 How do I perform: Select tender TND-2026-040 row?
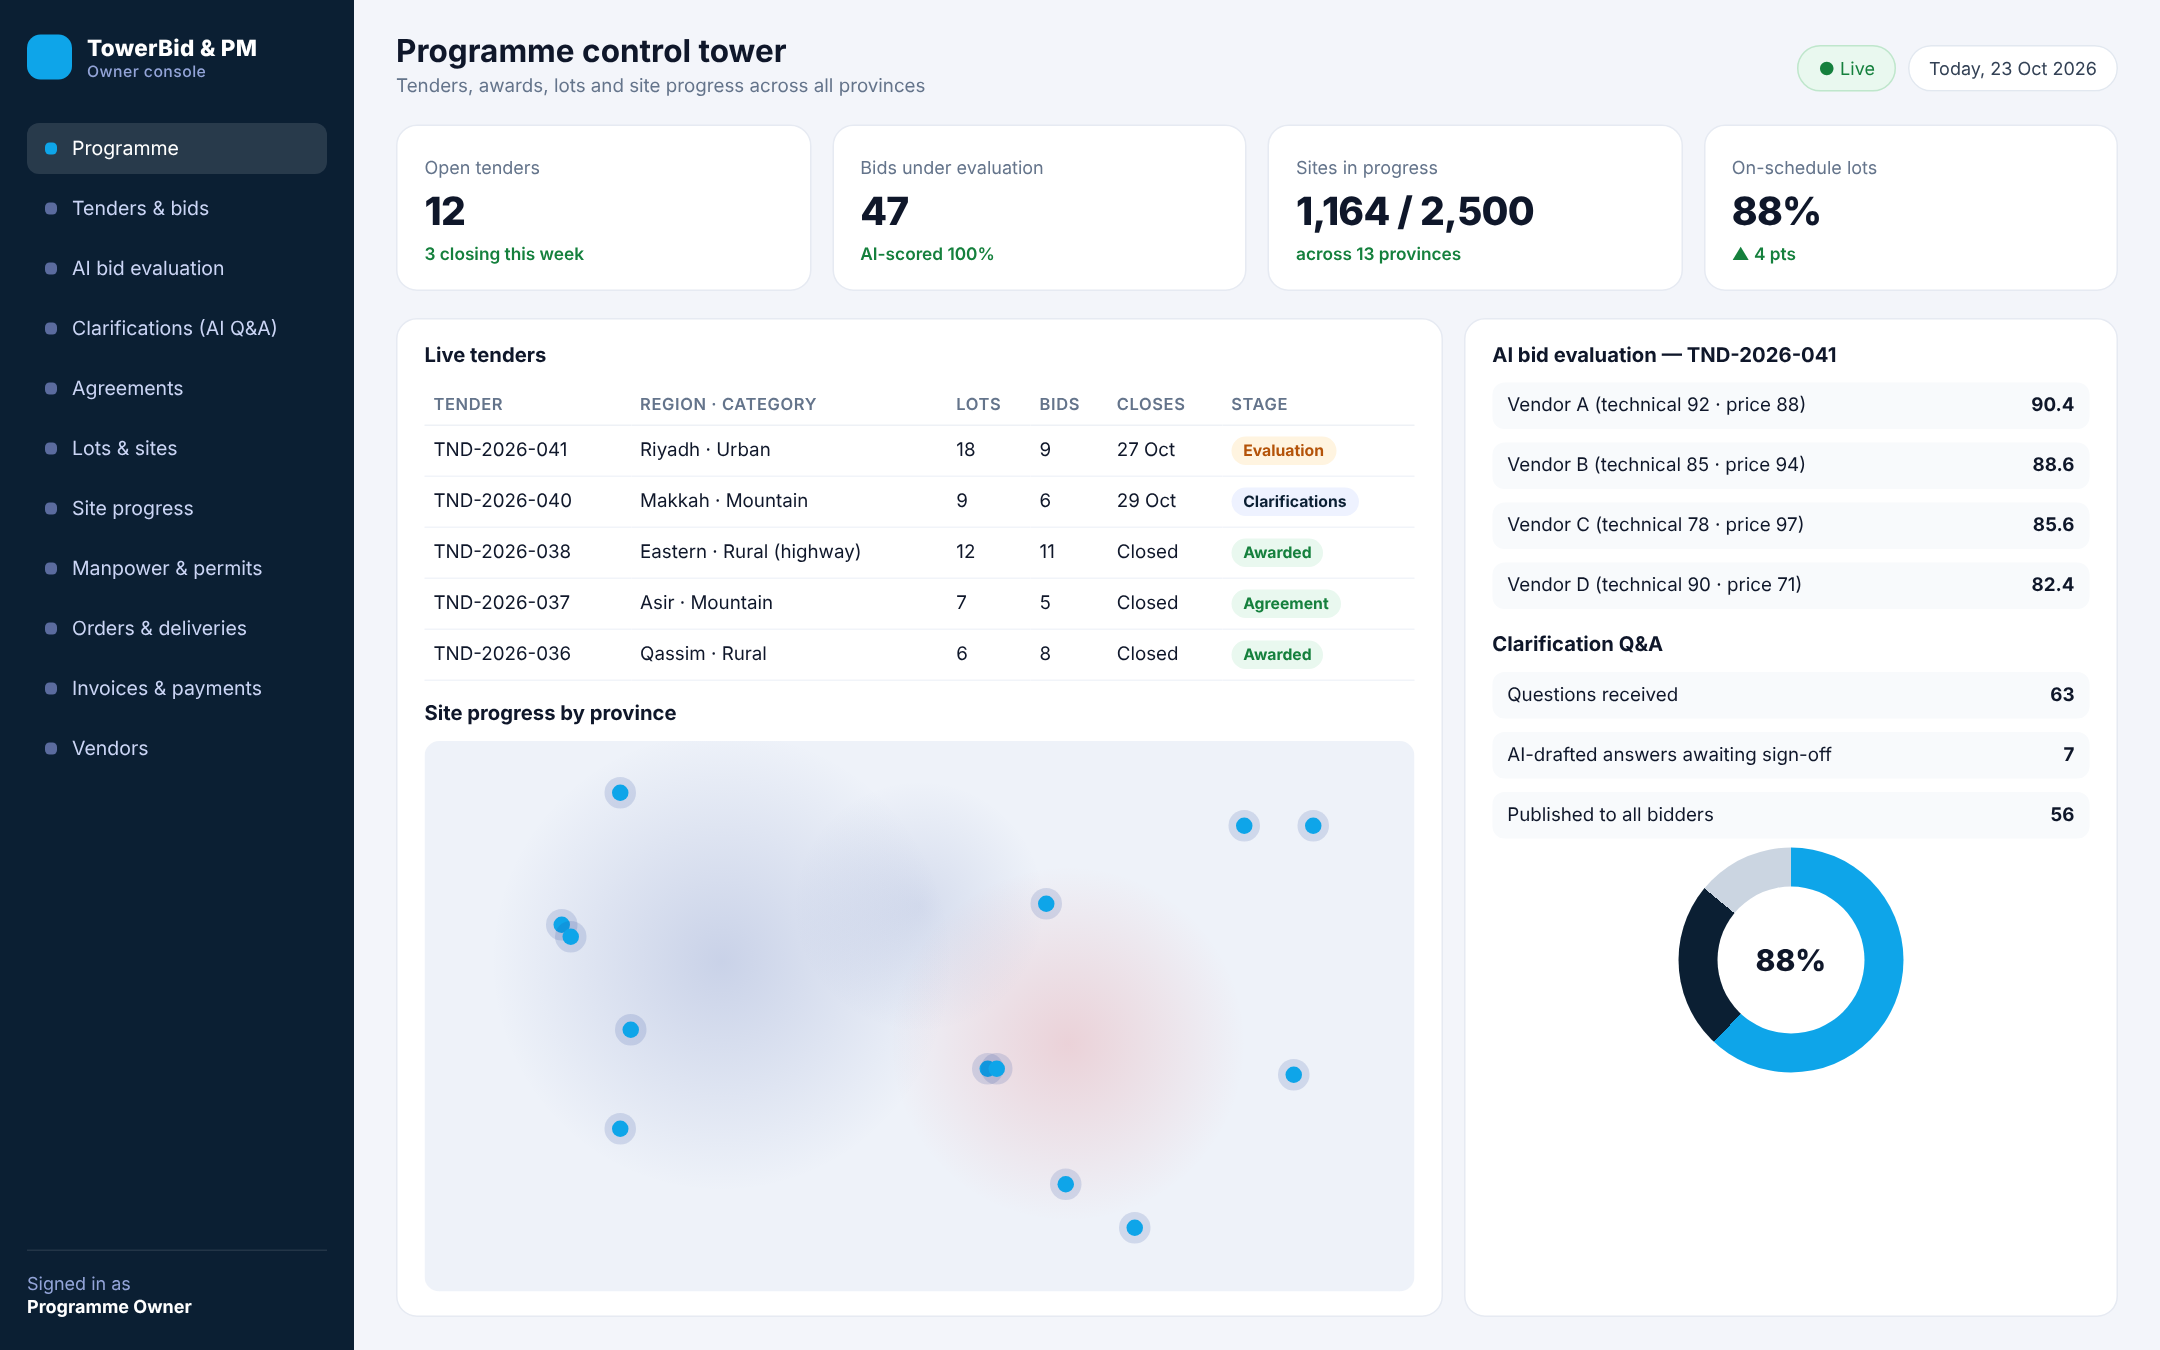pos(919,501)
